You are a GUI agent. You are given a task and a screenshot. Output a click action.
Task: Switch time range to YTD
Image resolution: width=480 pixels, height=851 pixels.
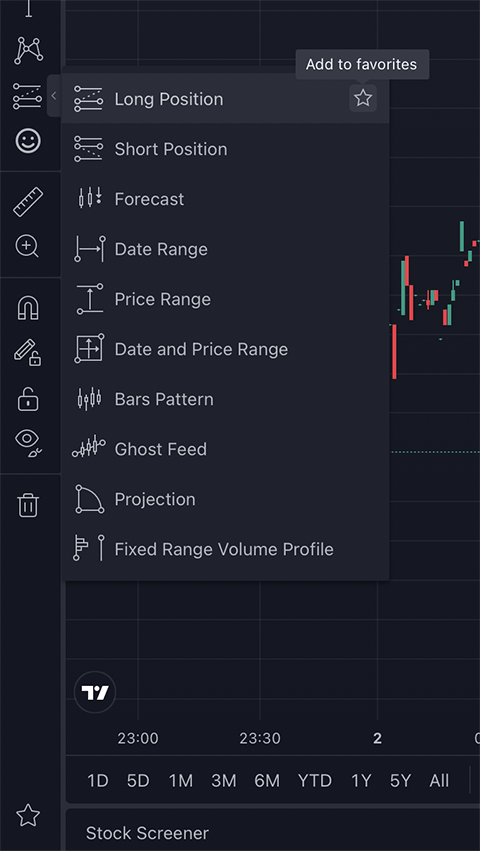(314, 781)
